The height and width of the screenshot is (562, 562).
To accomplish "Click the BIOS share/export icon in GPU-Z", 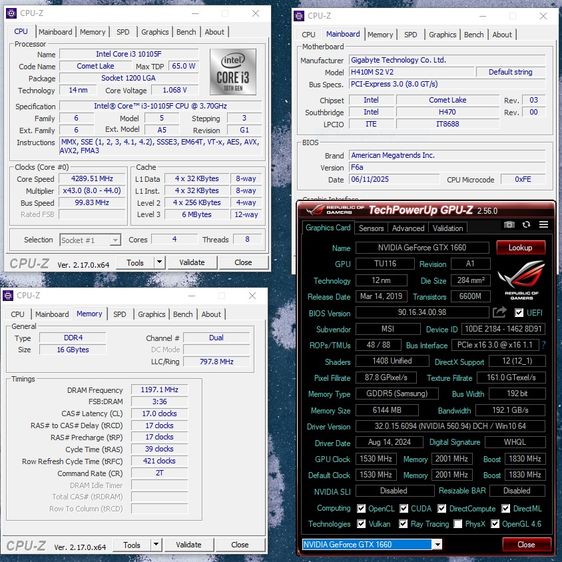I will pos(500,313).
